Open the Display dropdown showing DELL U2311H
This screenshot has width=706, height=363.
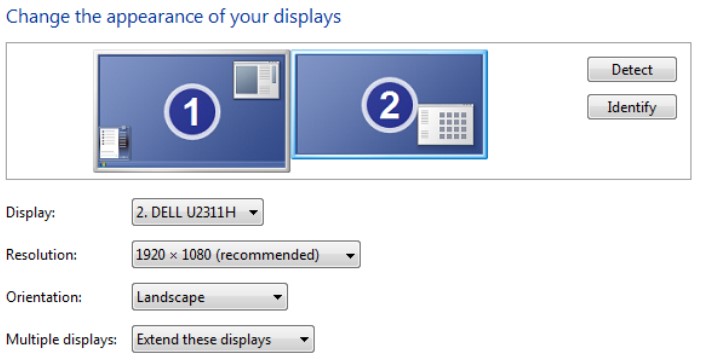click(198, 212)
